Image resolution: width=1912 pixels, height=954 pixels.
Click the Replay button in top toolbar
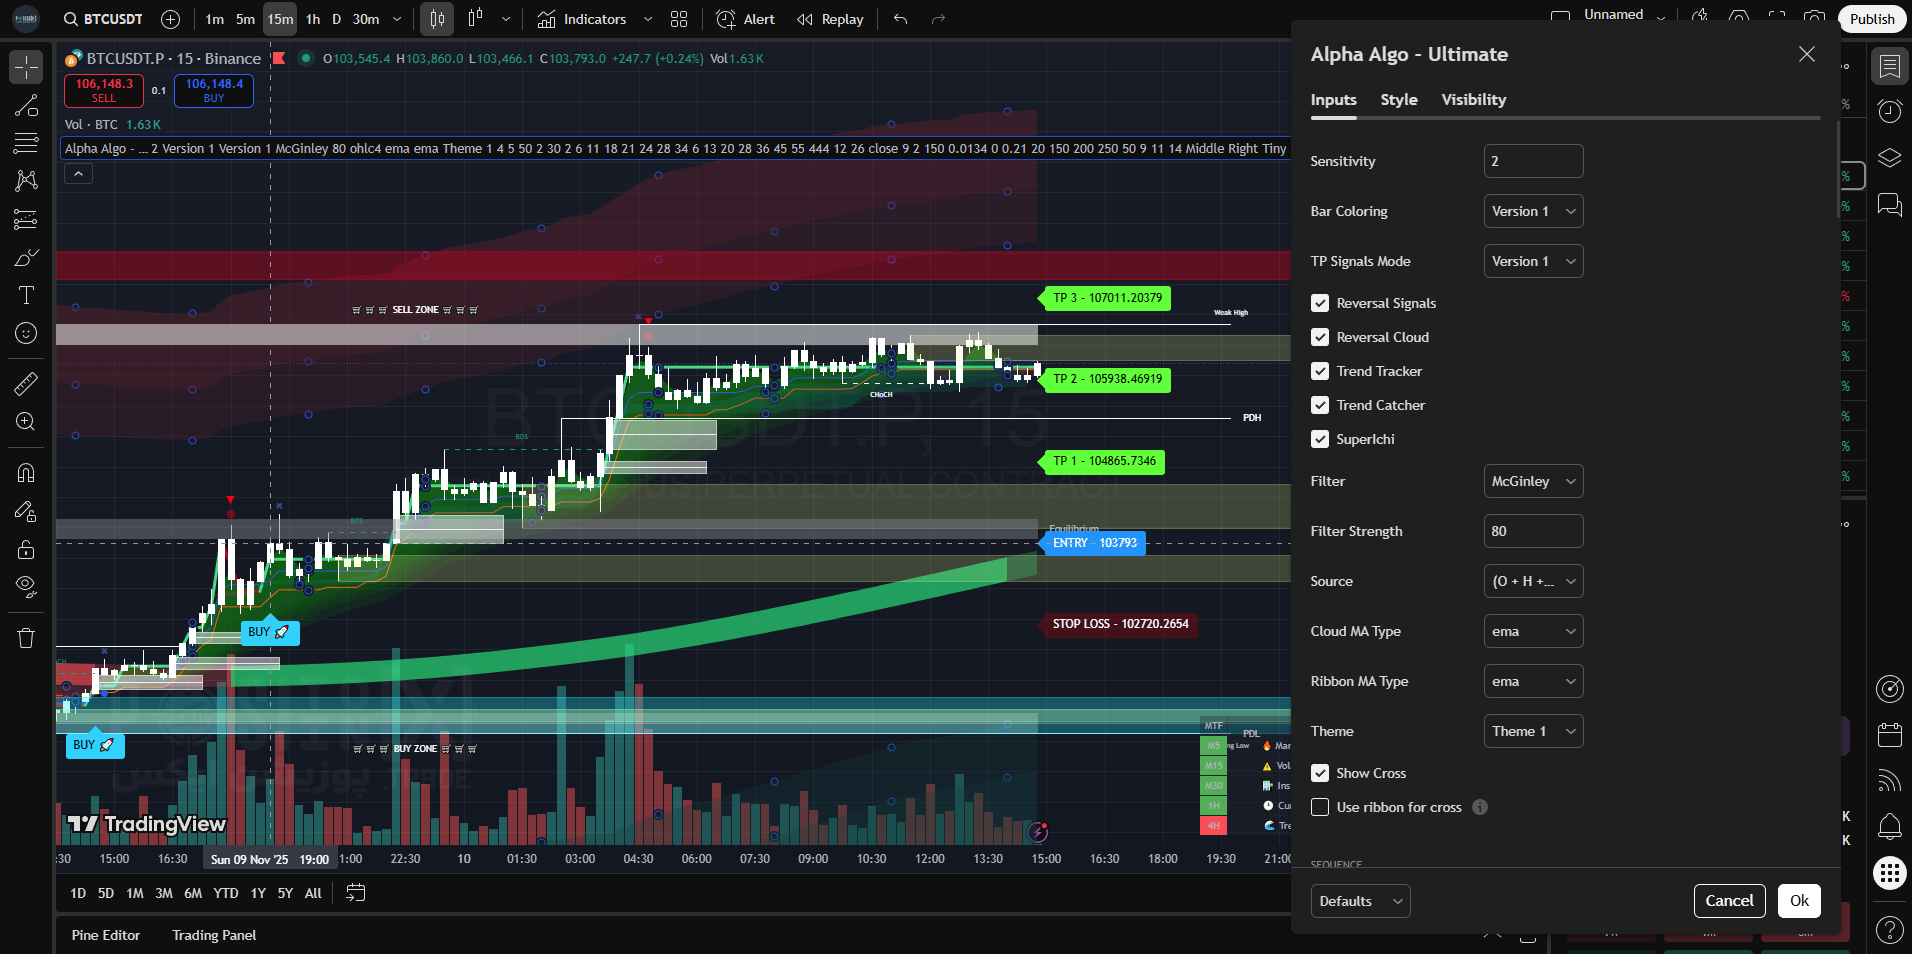point(830,19)
